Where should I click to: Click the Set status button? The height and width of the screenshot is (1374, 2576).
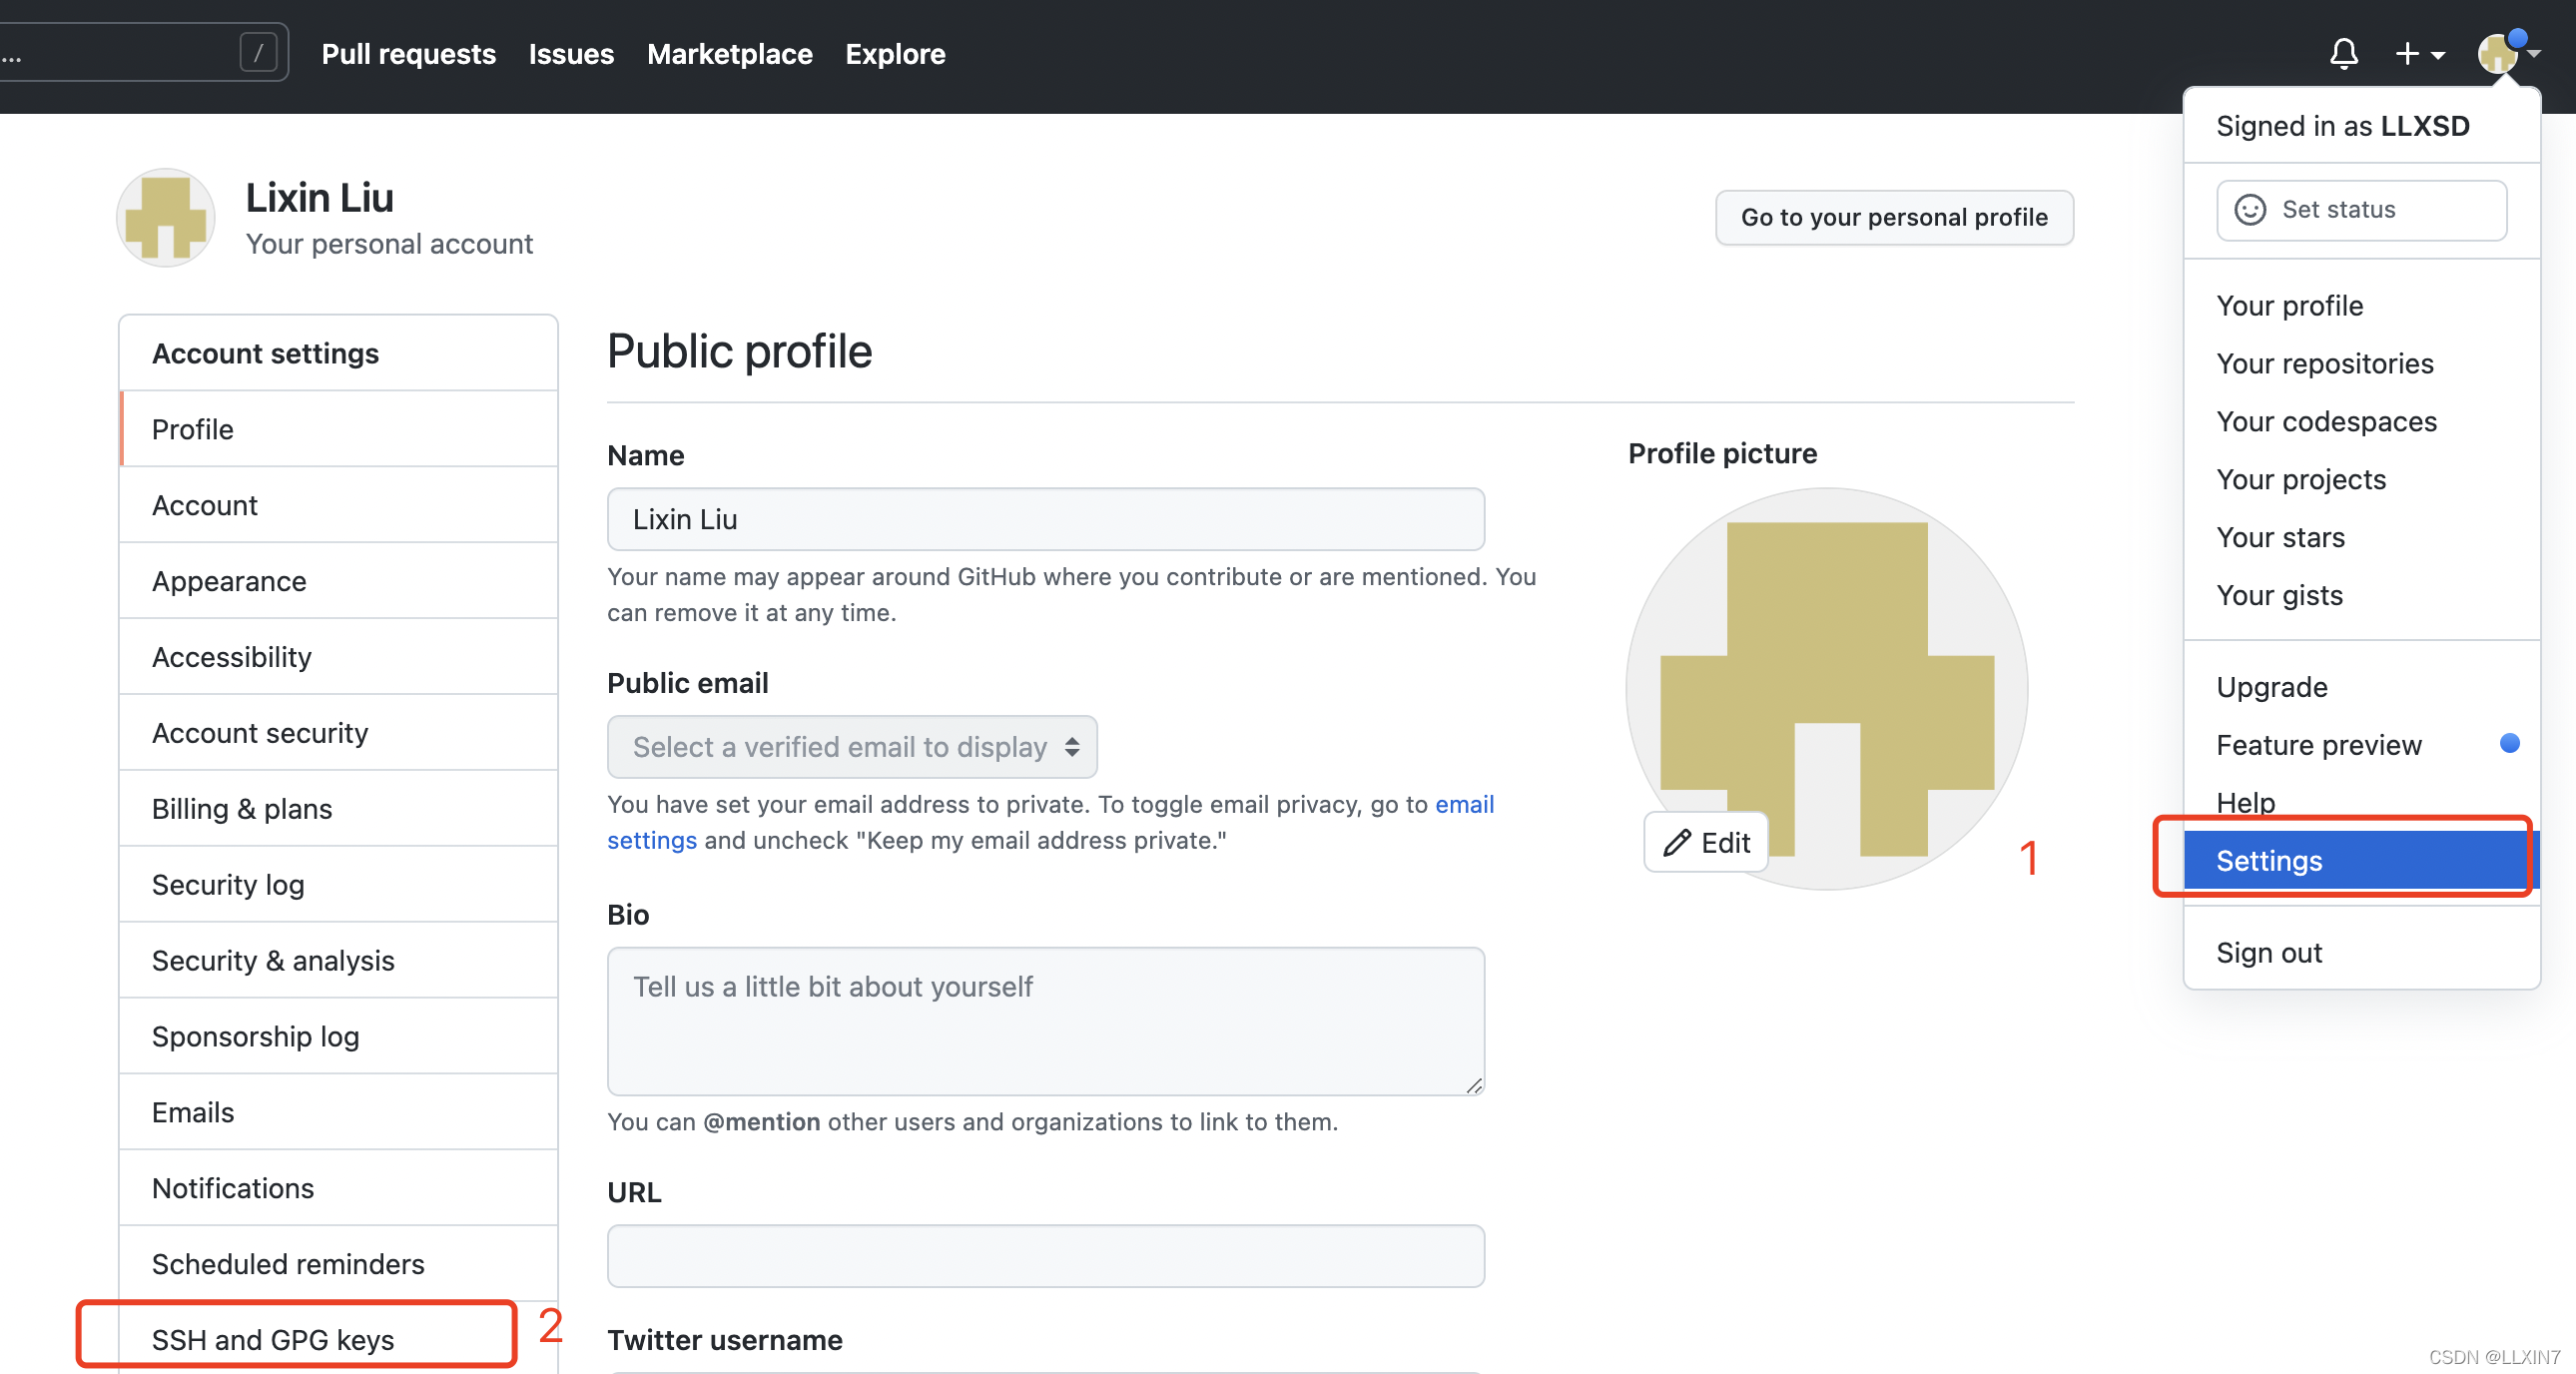point(2361,210)
